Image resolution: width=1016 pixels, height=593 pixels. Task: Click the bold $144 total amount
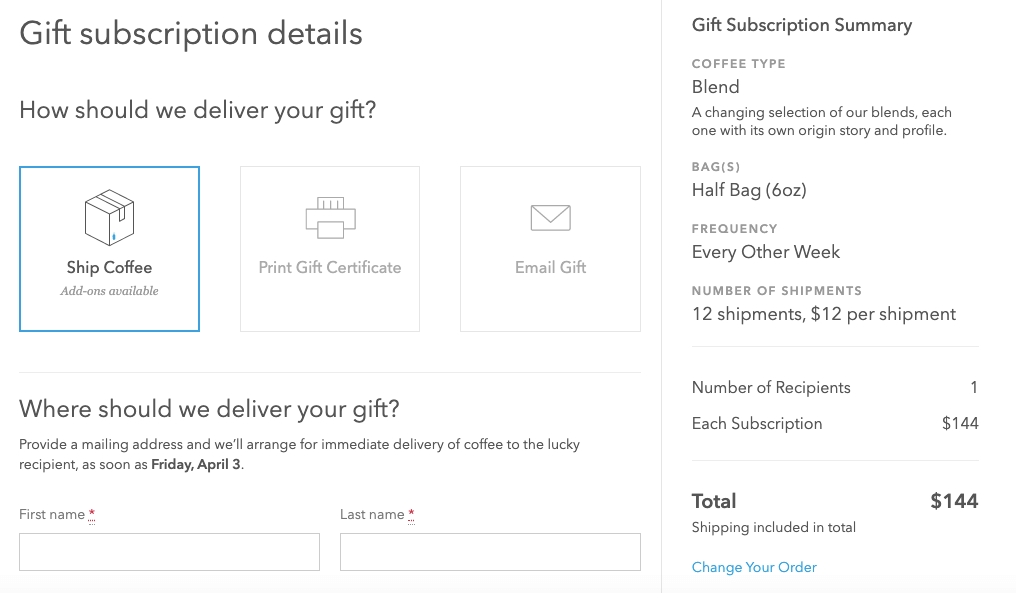pyautogui.click(x=954, y=501)
